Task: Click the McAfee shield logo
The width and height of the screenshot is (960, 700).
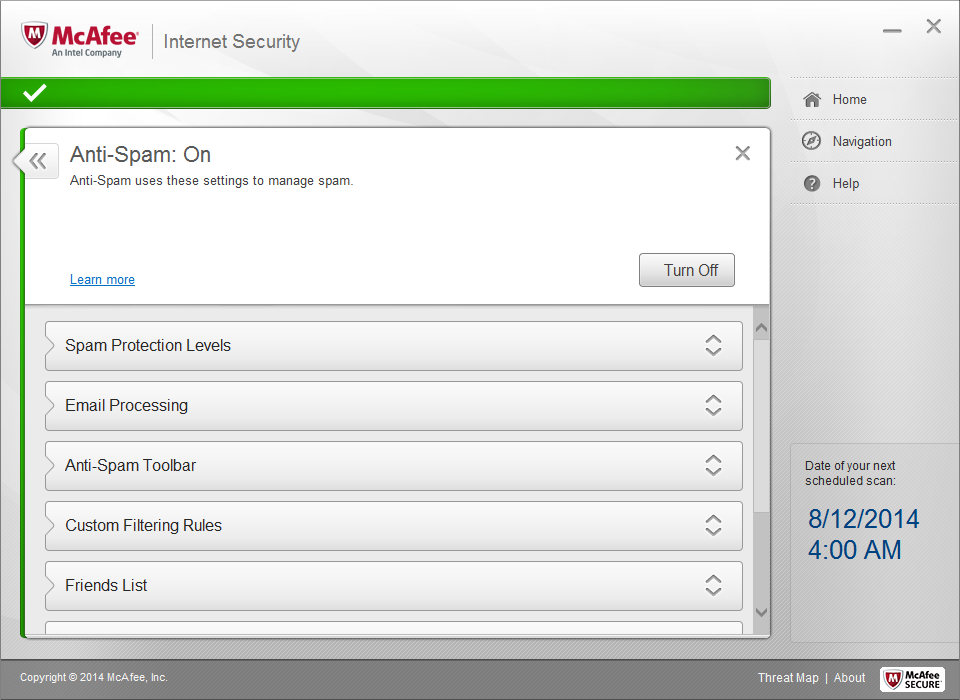Action: pyautogui.click(x=35, y=37)
